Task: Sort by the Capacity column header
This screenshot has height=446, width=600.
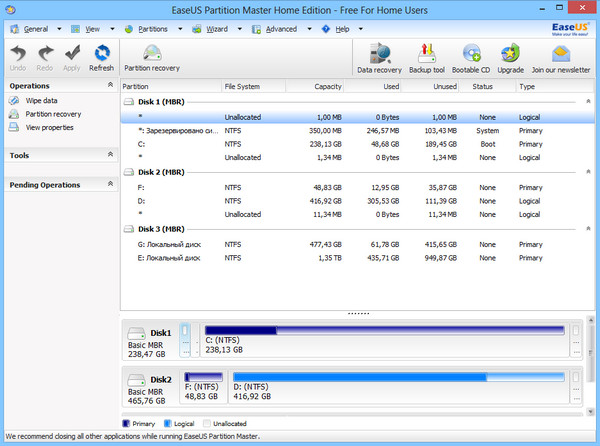Action: click(315, 86)
